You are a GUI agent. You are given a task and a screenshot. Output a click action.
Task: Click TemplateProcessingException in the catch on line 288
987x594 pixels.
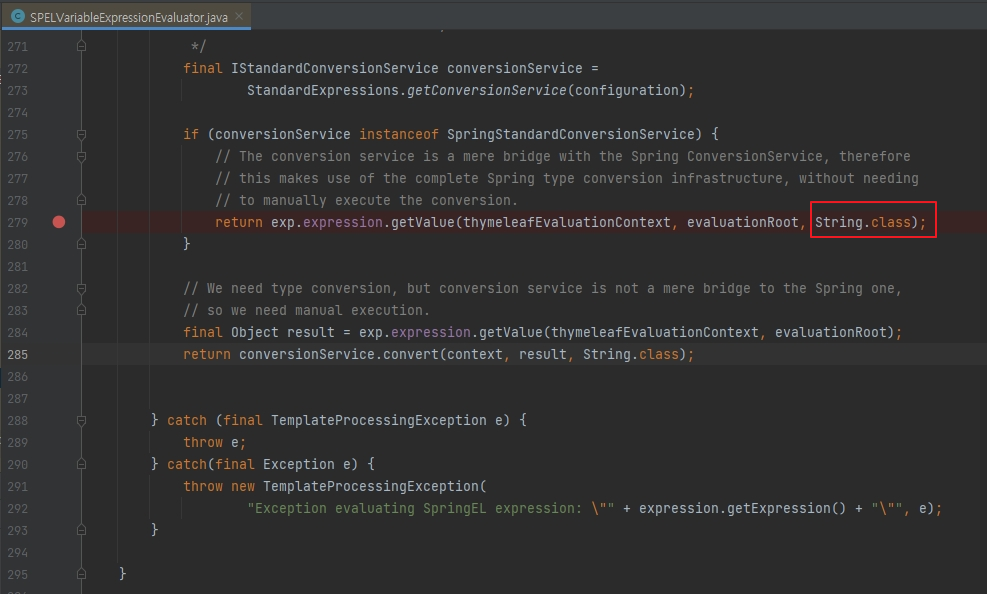379,420
